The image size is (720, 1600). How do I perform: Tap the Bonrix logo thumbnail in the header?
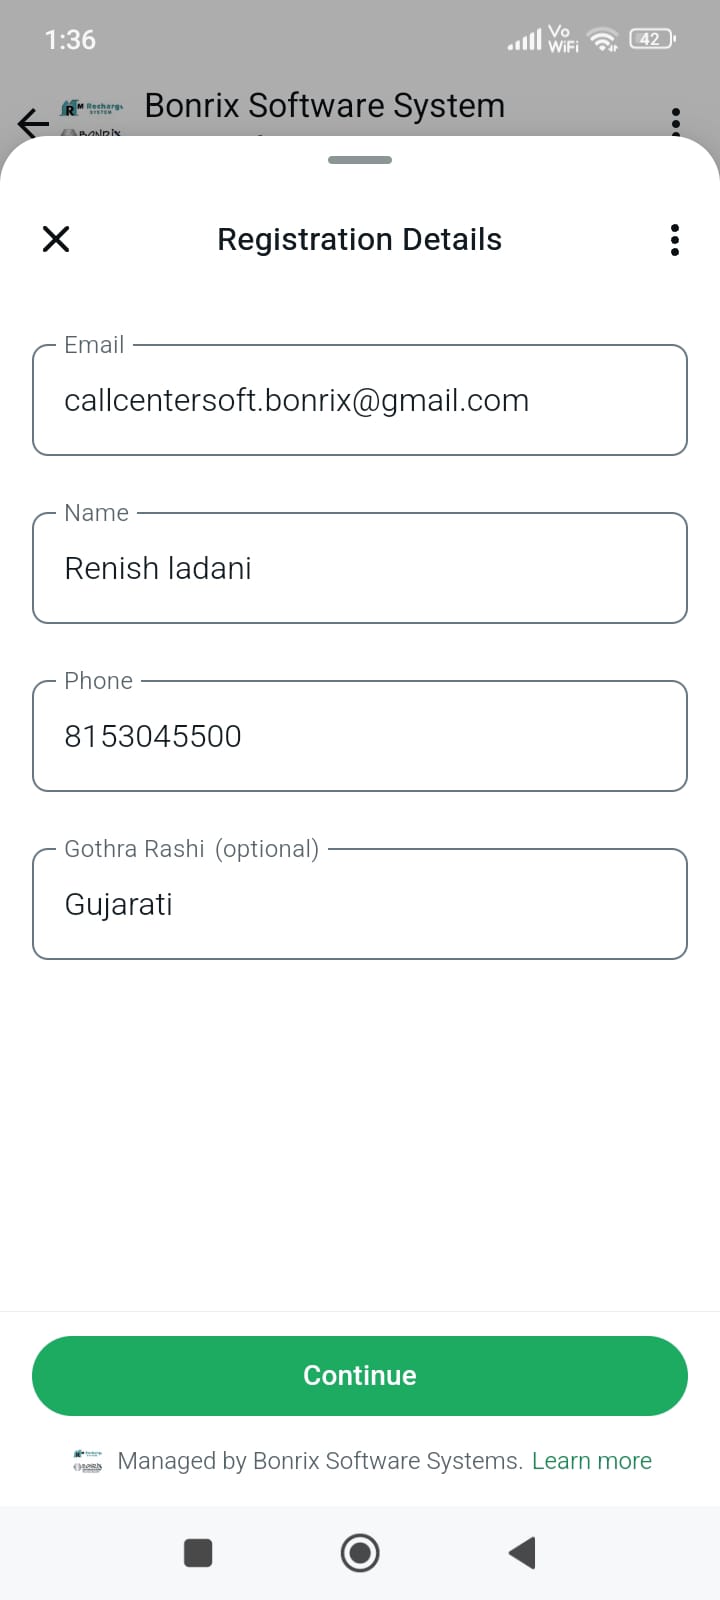pyautogui.click(x=92, y=116)
